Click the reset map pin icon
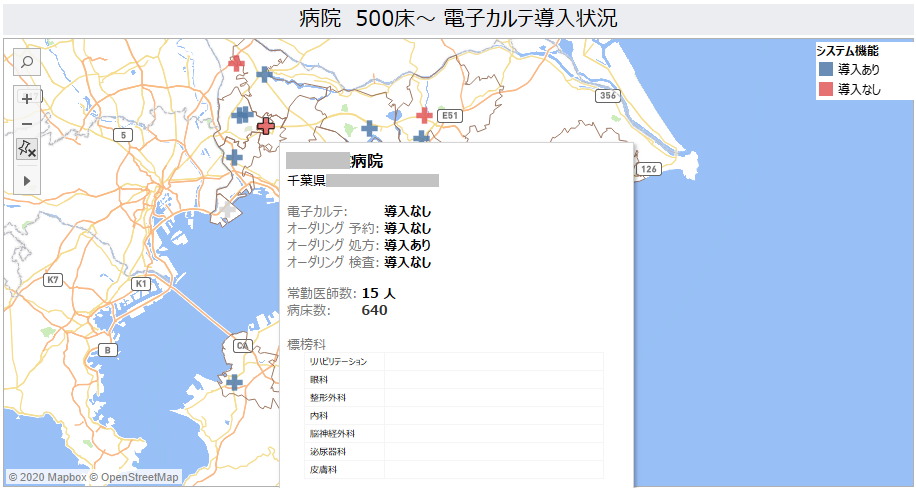The height and width of the screenshot is (488, 916). [27, 149]
